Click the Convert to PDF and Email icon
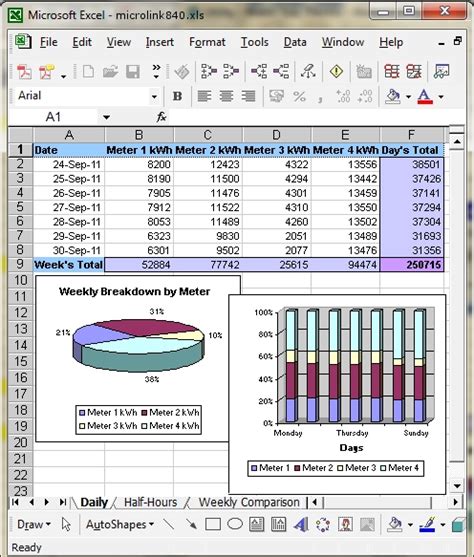Image resolution: width=474 pixels, height=557 pixels. tap(47, 72)
